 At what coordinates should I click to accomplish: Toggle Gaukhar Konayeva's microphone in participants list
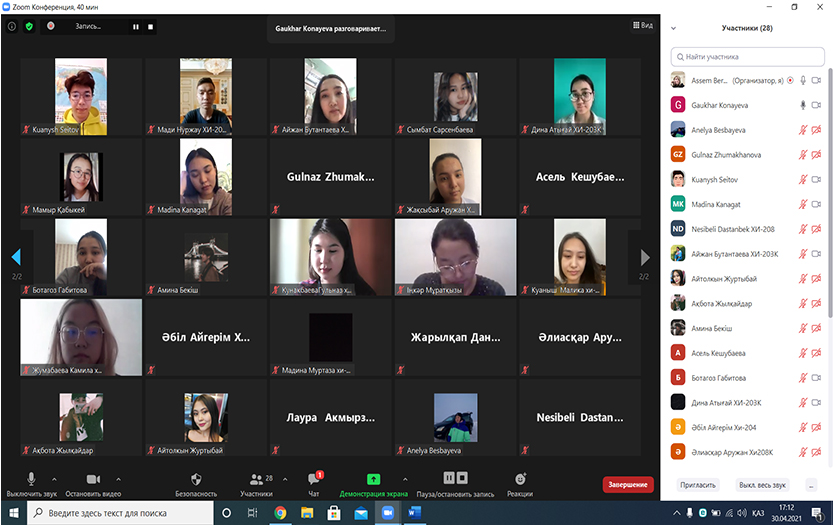tap(801, 105)
